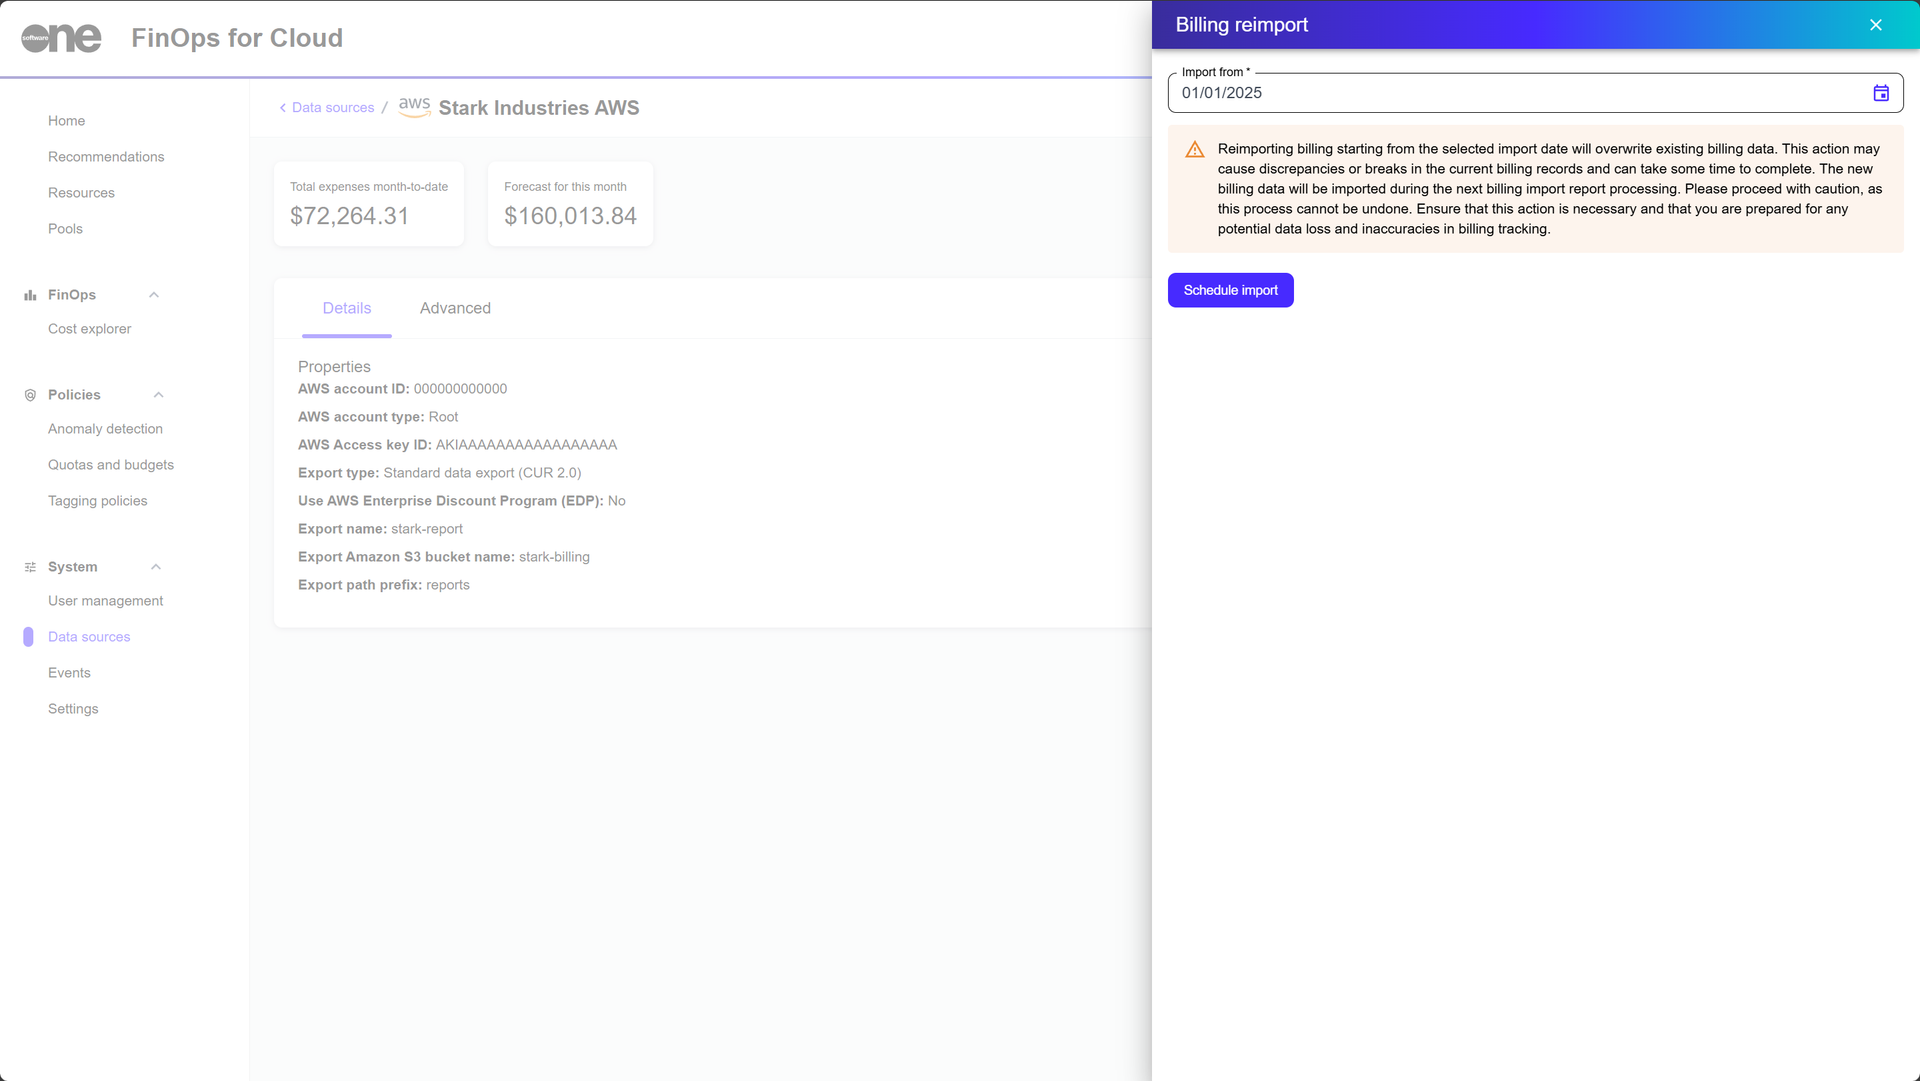Go back via Data sources breadcrumb
1920x1081 pixels.
(326, 108)
